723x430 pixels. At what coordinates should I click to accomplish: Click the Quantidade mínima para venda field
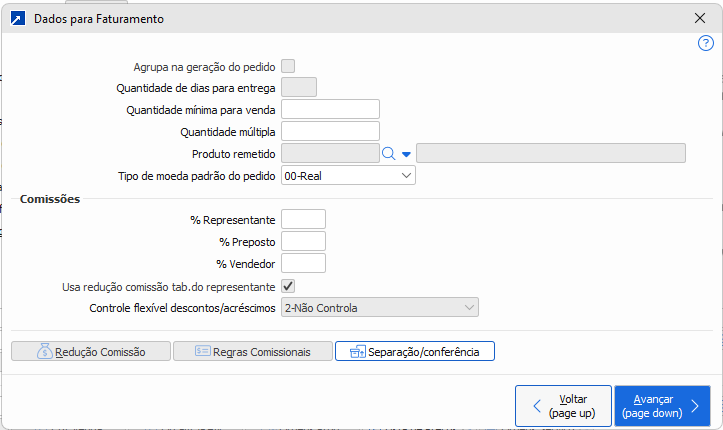pos(330,109)
